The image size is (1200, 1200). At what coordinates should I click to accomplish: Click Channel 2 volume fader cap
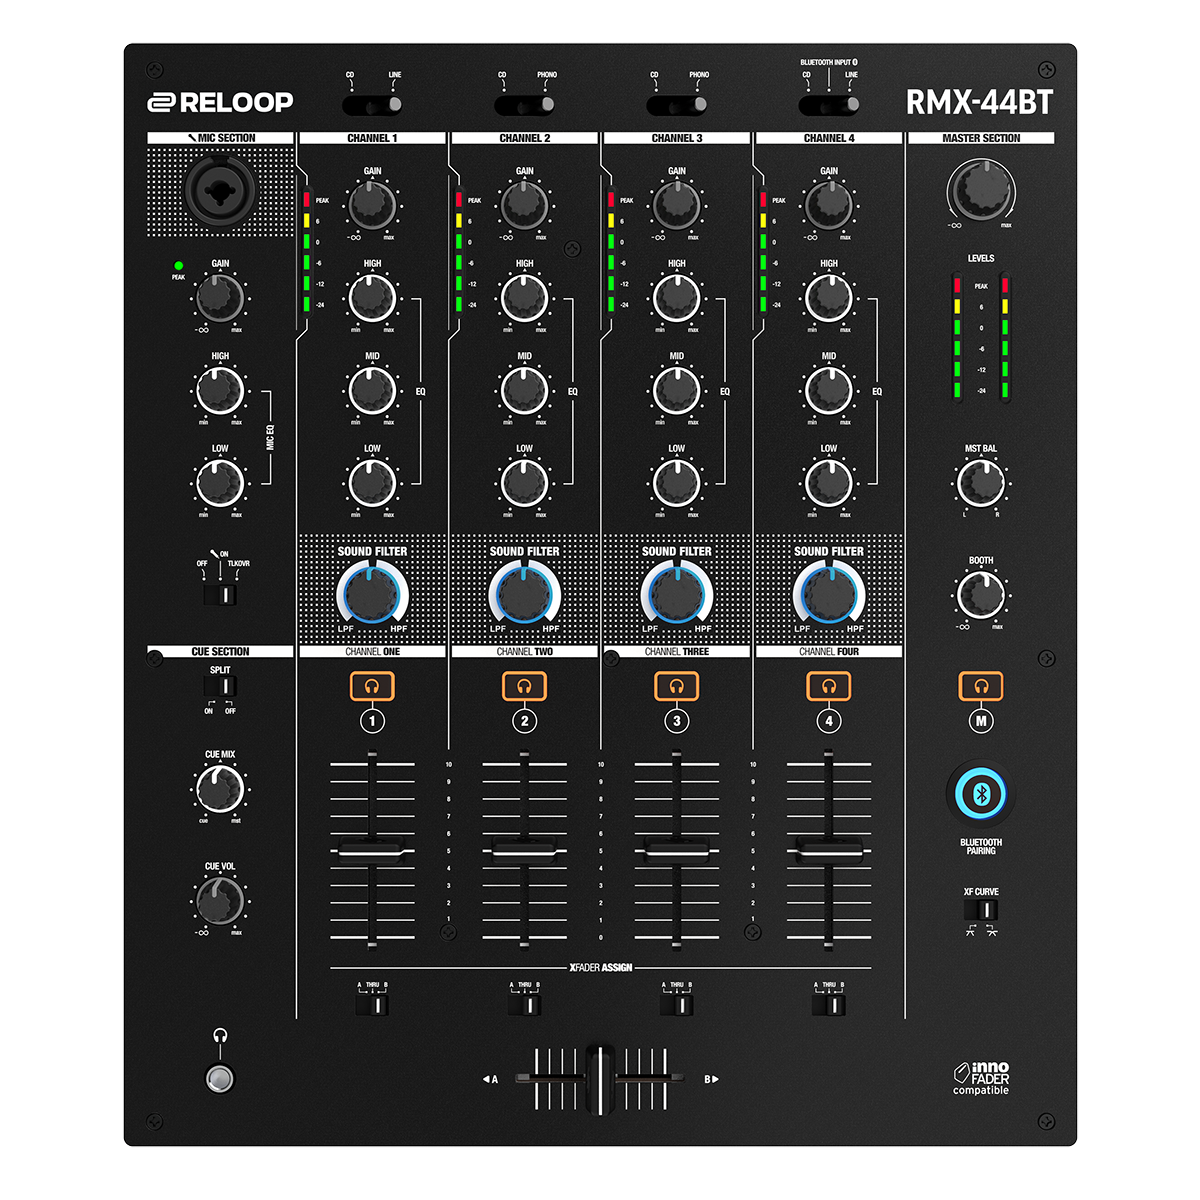pyautogui.click(x=524, y=850)
